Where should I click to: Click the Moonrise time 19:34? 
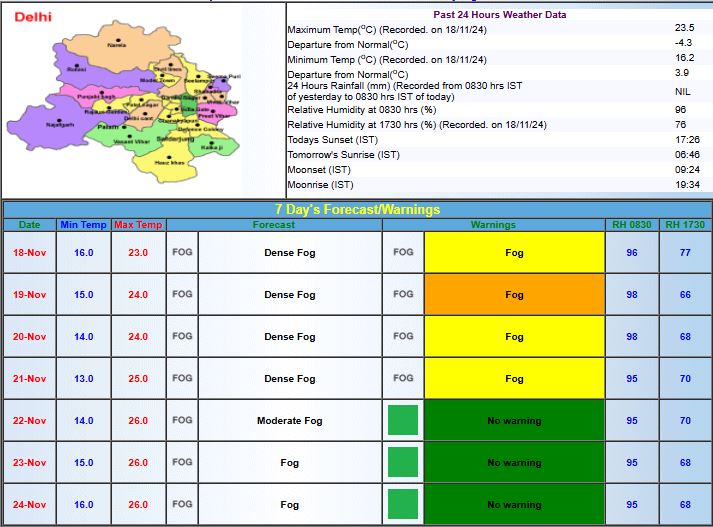click(x=687, y=185)
